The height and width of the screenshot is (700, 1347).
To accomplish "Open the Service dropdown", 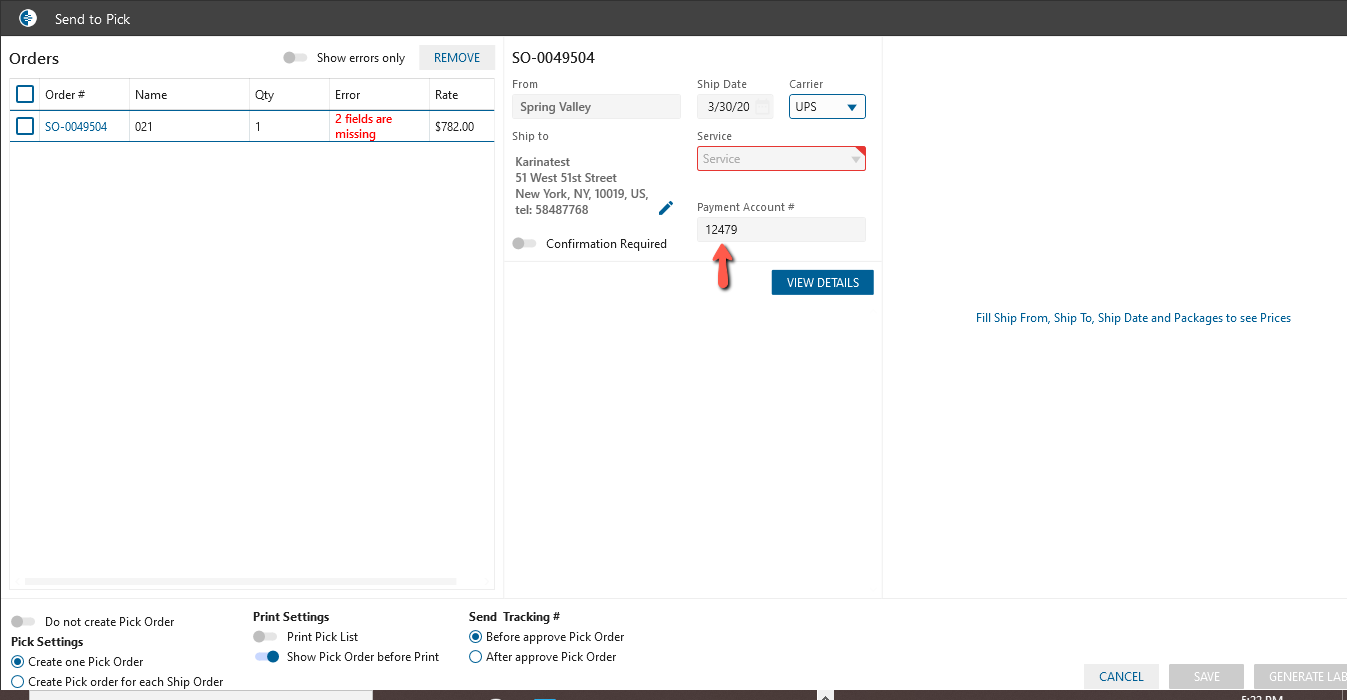I will point(781,159).
